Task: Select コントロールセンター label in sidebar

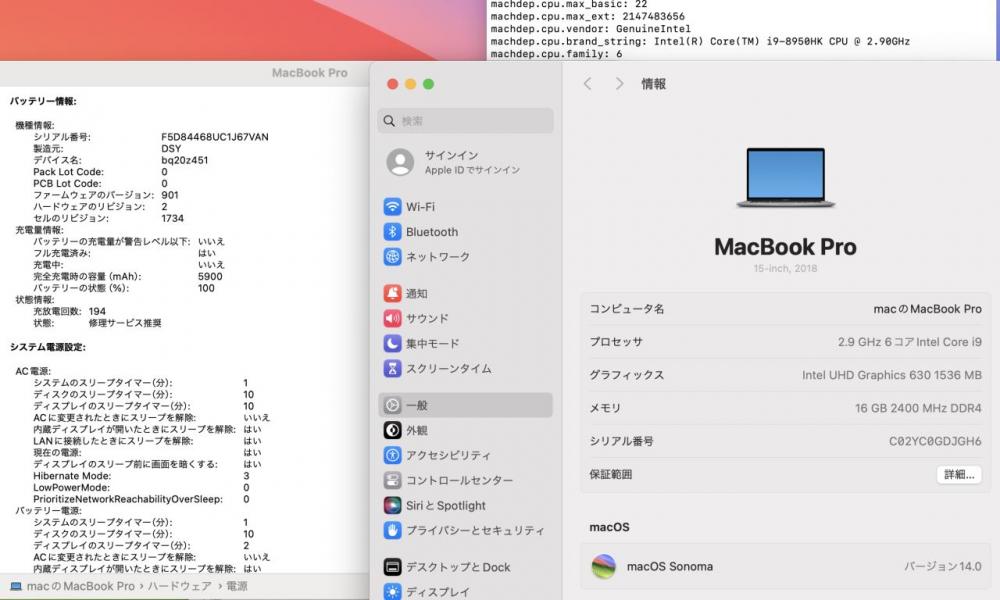Action: pyautogui.click(x=459, y=479)
